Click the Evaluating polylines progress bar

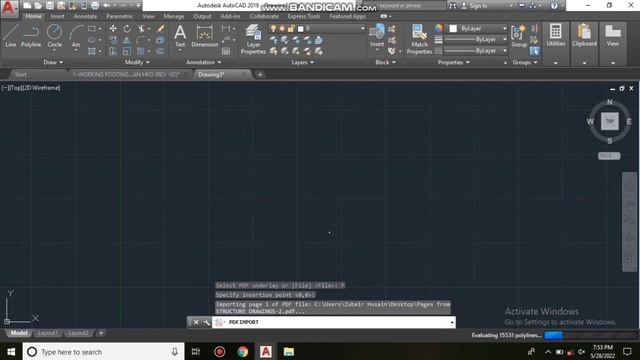coord(590,335)
